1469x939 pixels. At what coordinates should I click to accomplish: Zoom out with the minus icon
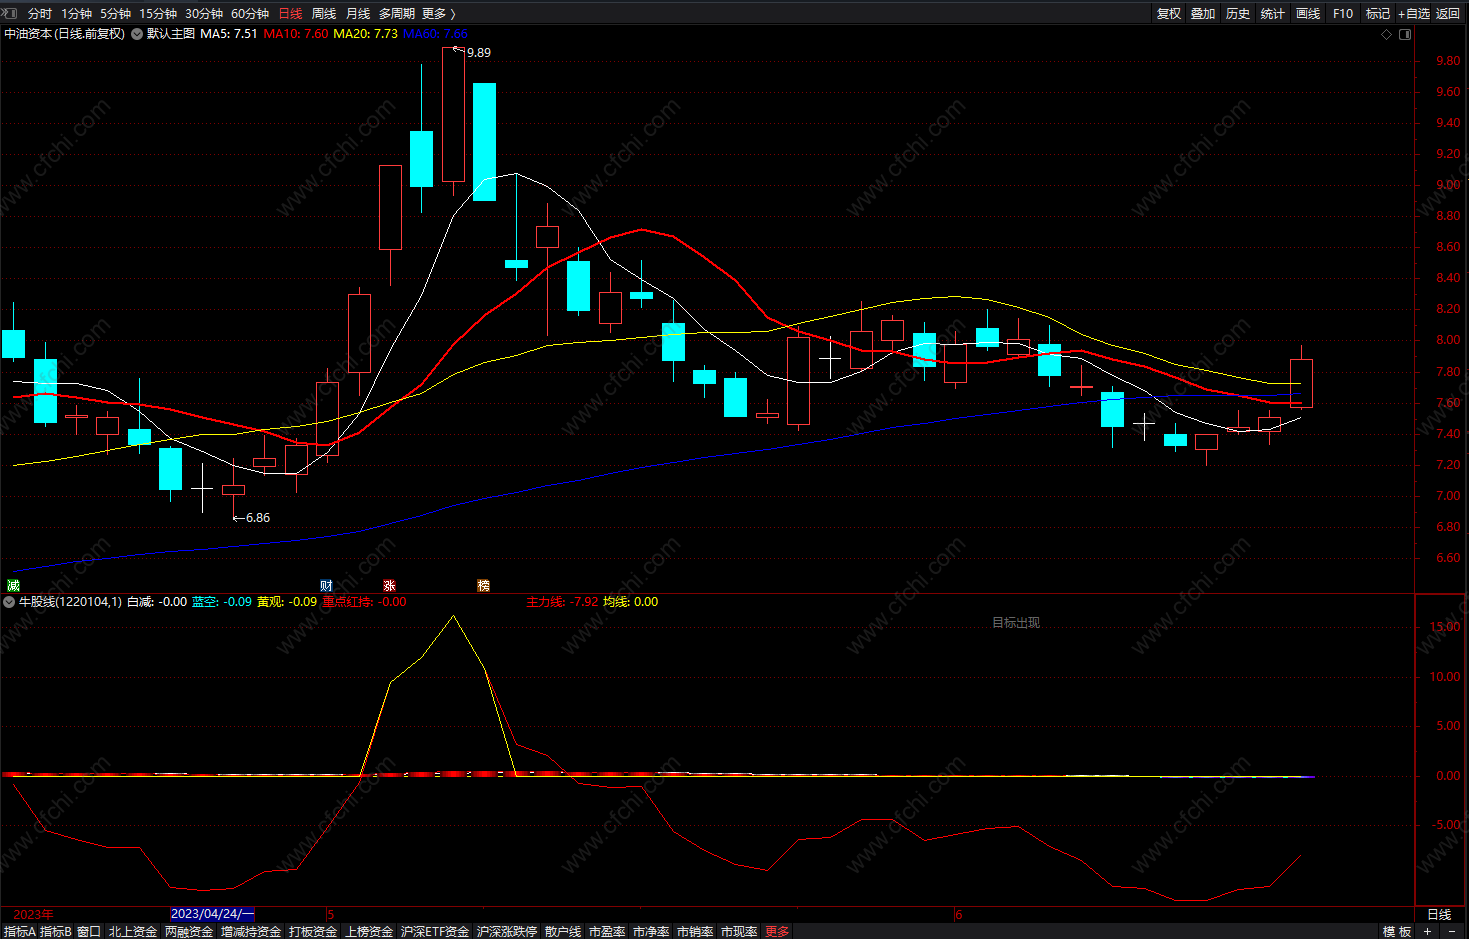pyautogui.click(x=1452, y=931)
